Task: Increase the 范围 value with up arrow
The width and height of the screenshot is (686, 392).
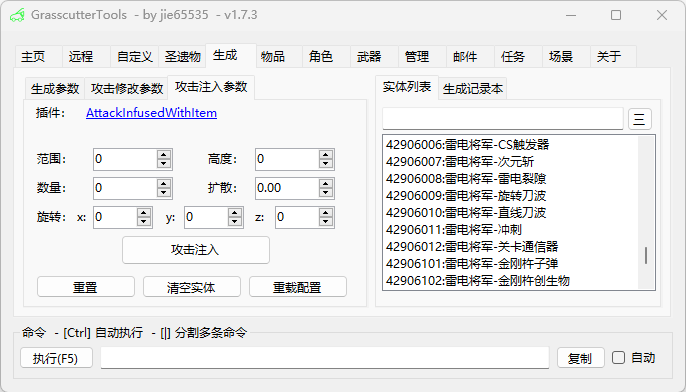Action: [x=164, y=154]
